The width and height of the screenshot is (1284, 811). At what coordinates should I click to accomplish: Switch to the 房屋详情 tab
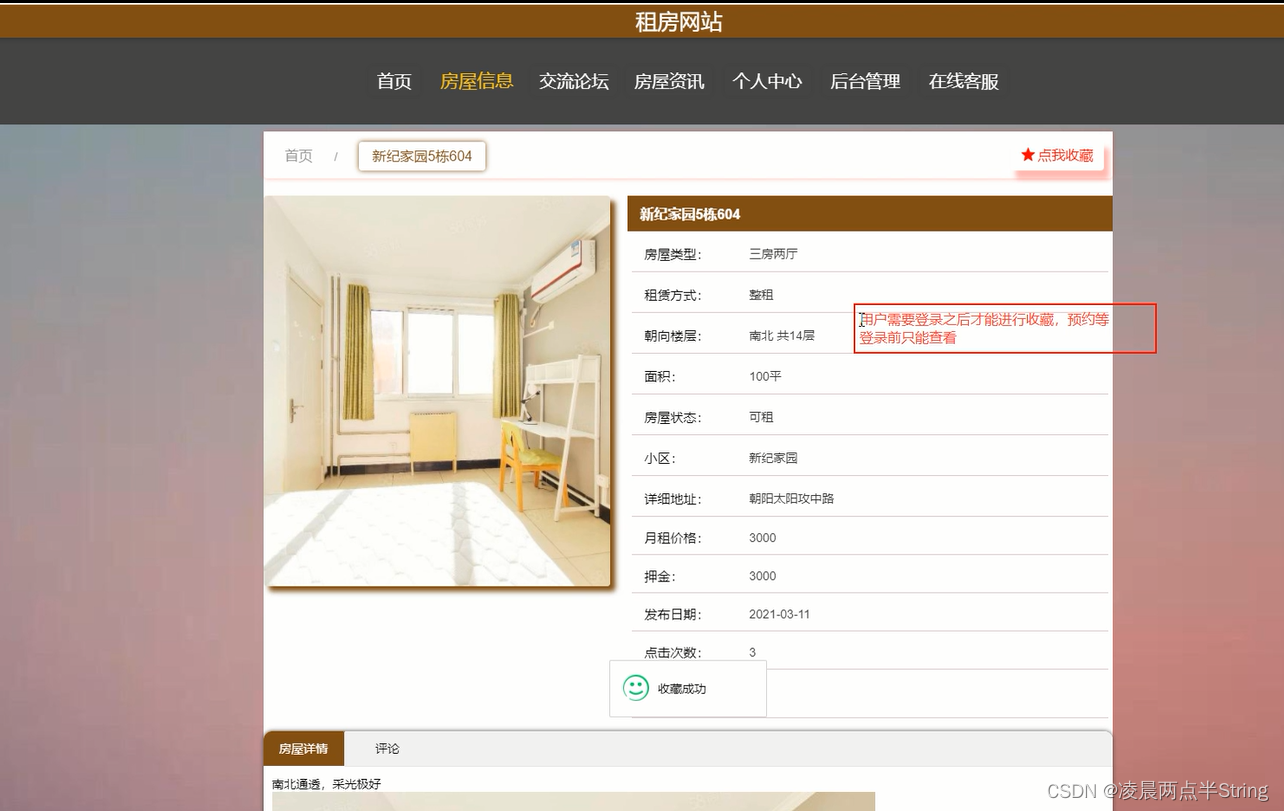tap(303, 748)
